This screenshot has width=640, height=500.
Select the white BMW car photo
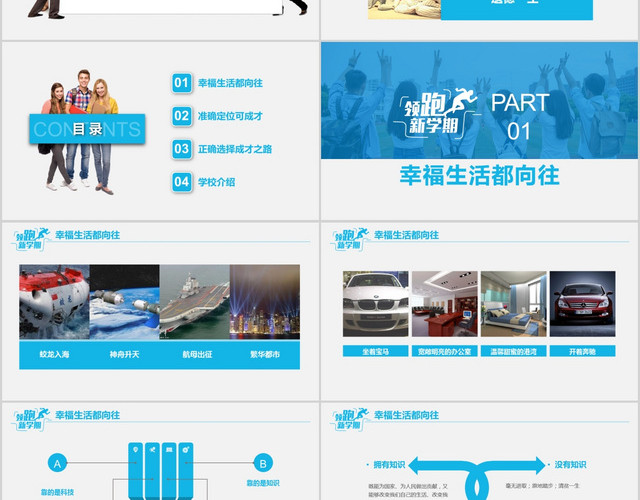pos(376,304)
